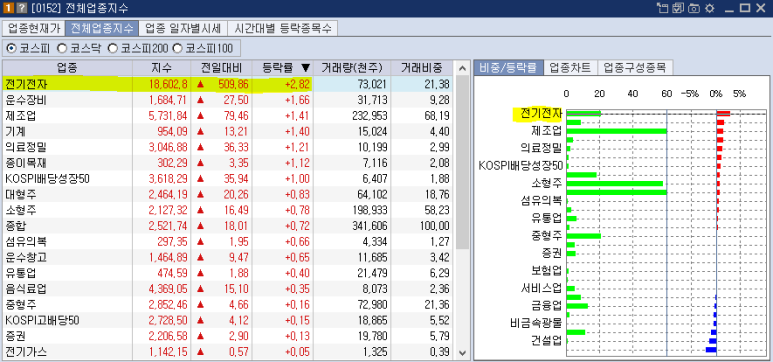Viewport: 773px width, 362px height.
Task: Click the 18,602.8 index value for 전기전자
Action: click(x=168, y=84)
